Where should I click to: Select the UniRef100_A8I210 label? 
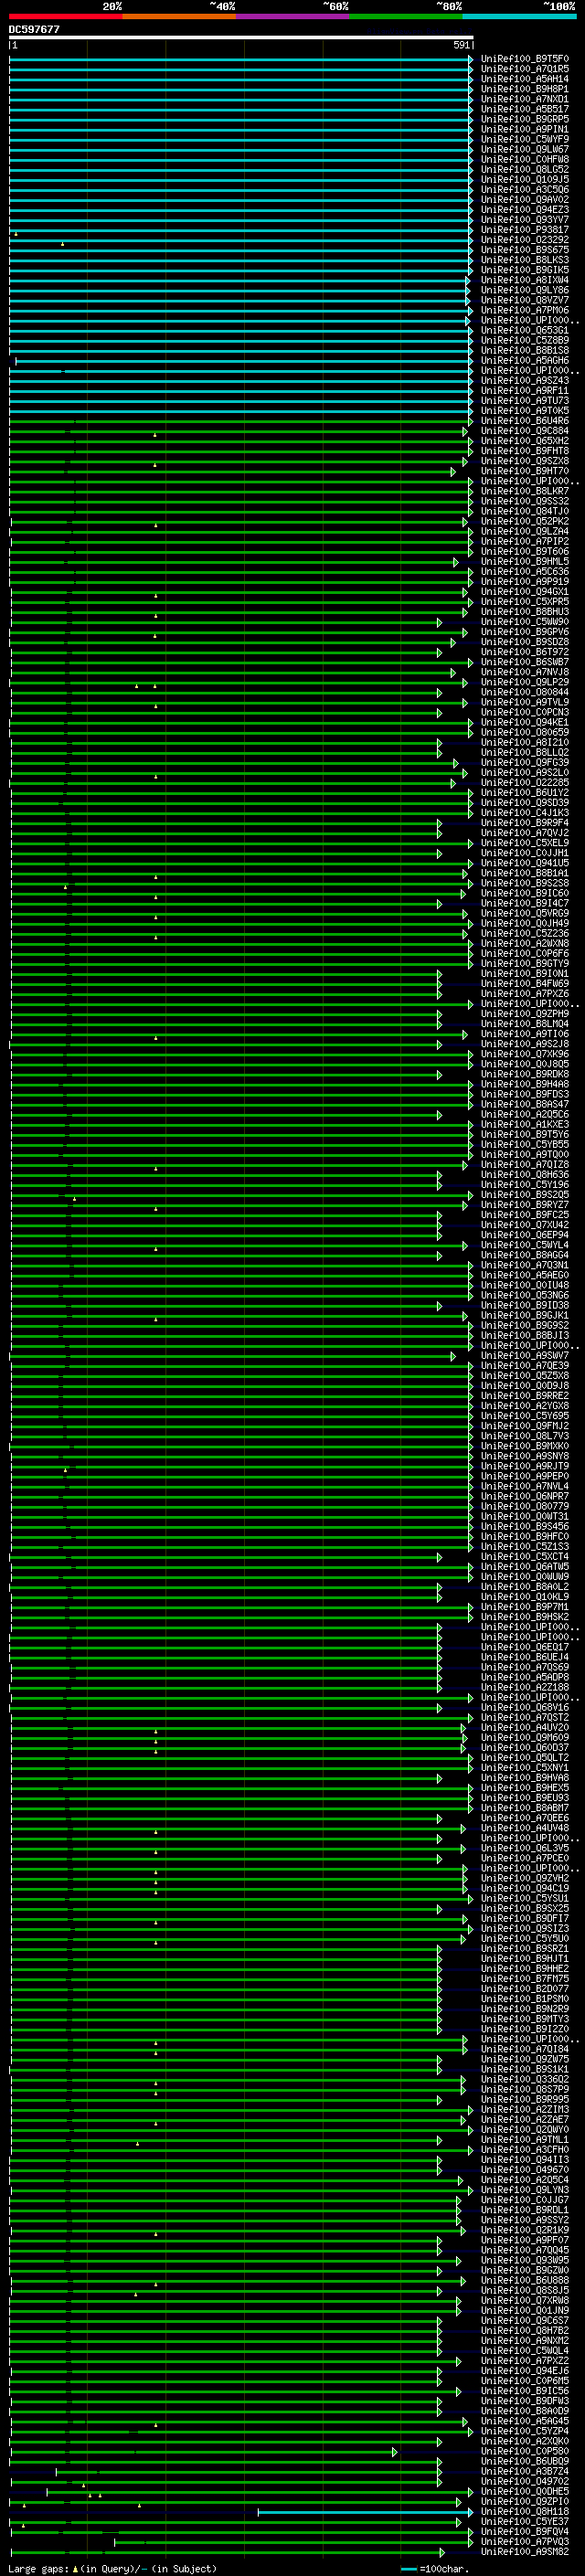point(525,743)
